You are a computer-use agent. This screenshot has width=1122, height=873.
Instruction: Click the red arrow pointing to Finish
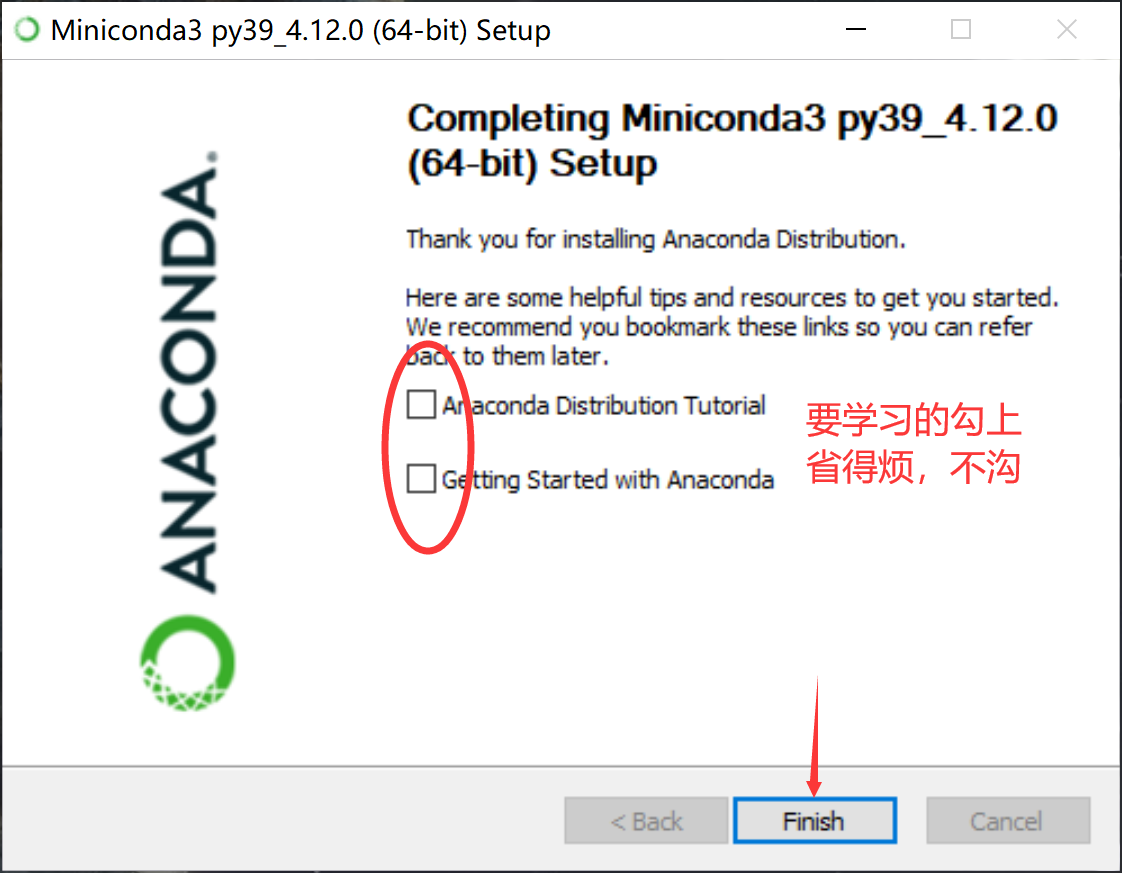(816, 736)
